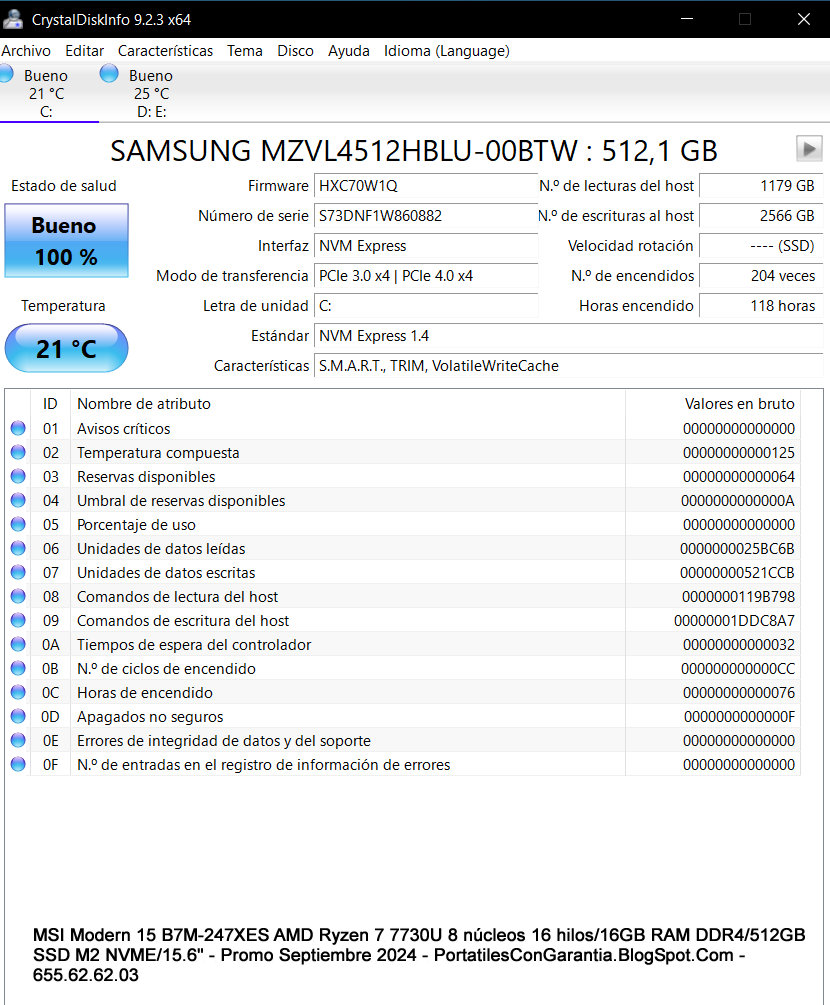830x1005 pixels.
Task: Click raw value 0000000025BC6B
Action: coord(737,549)
